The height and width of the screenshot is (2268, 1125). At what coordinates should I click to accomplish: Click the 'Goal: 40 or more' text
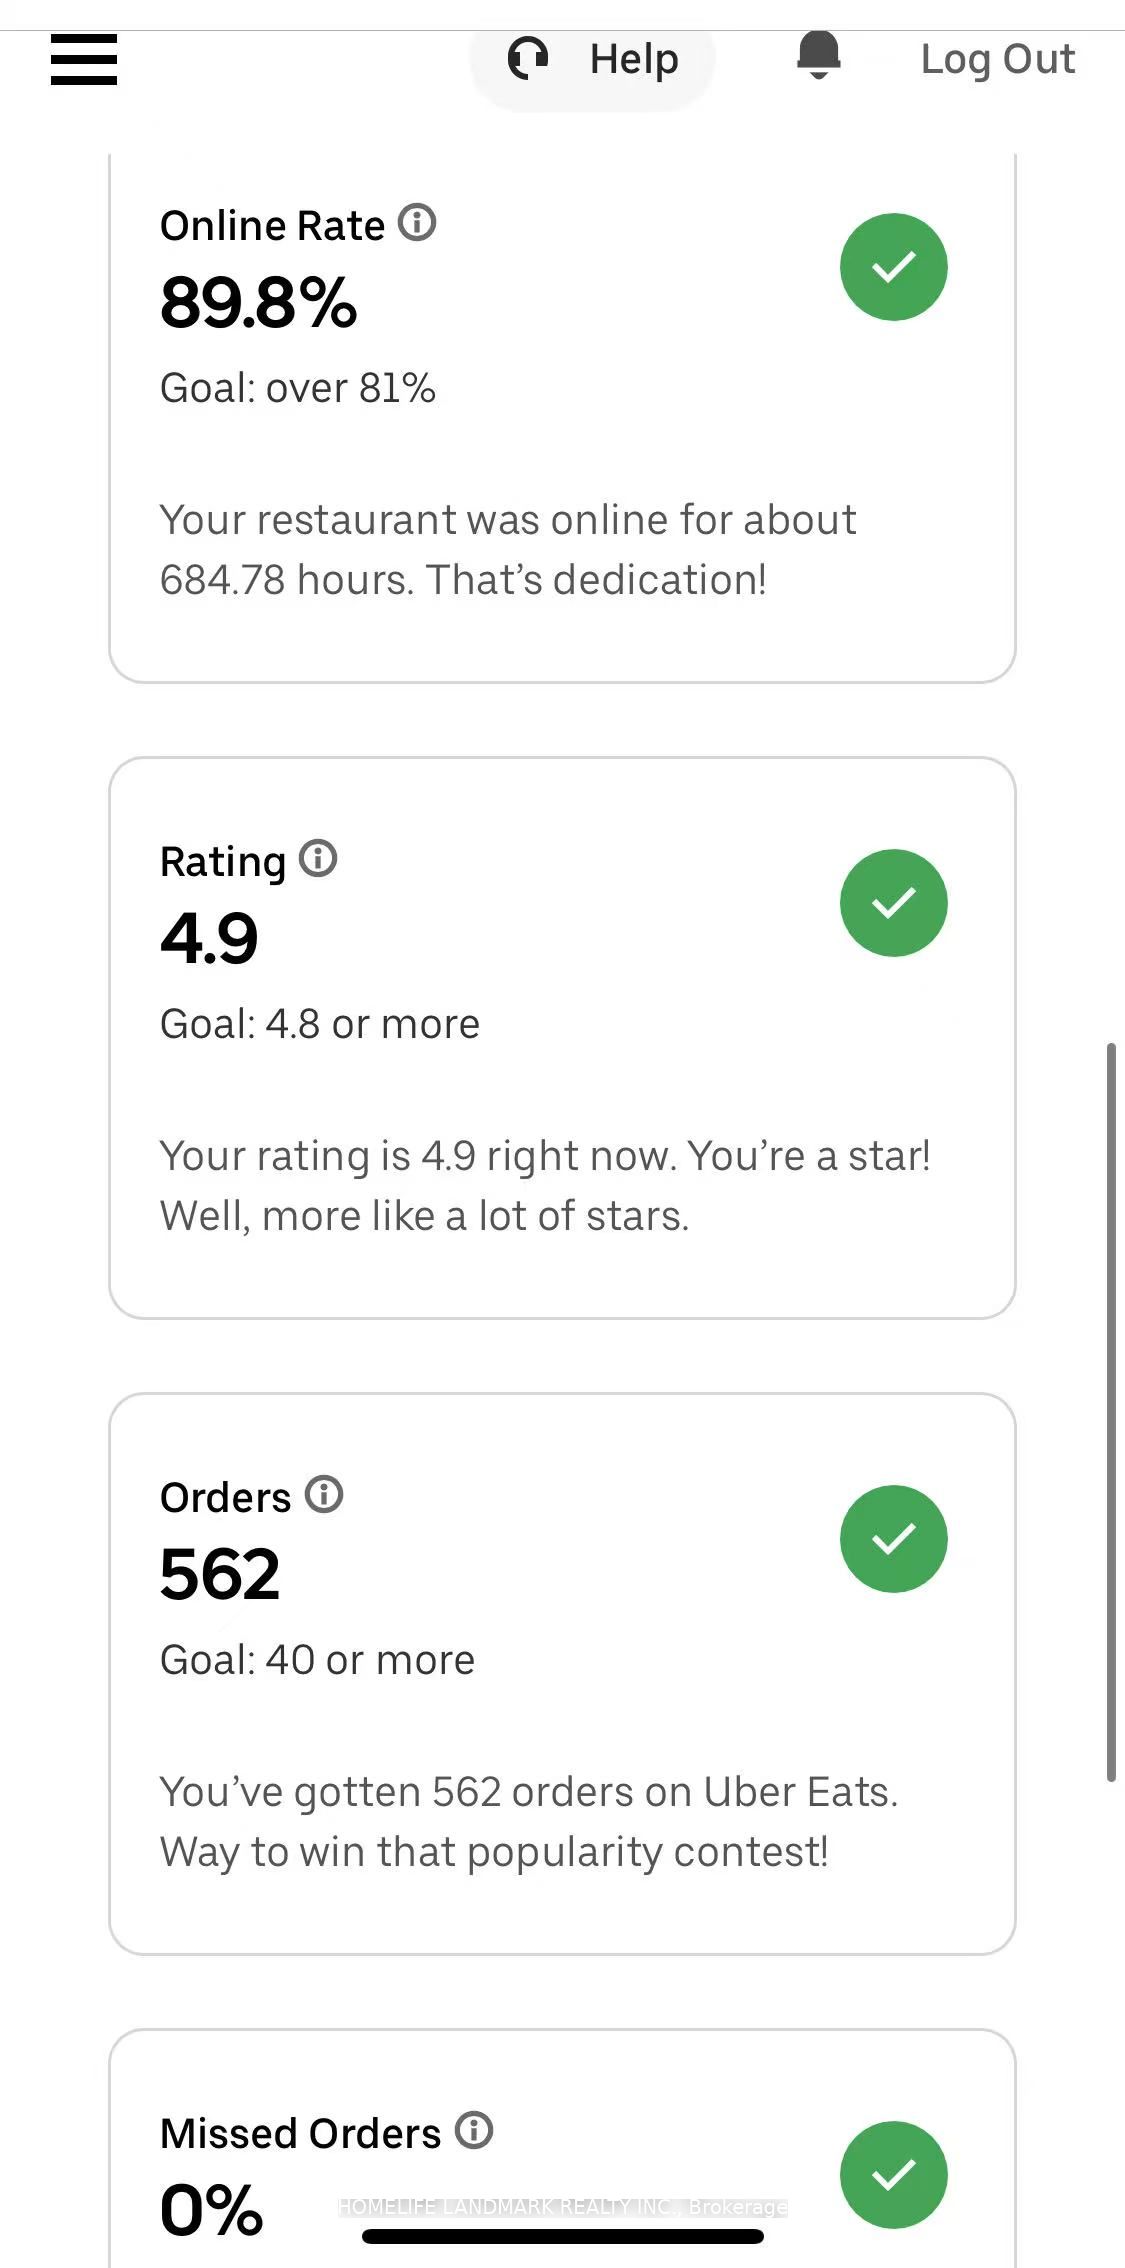[317, 1660]
